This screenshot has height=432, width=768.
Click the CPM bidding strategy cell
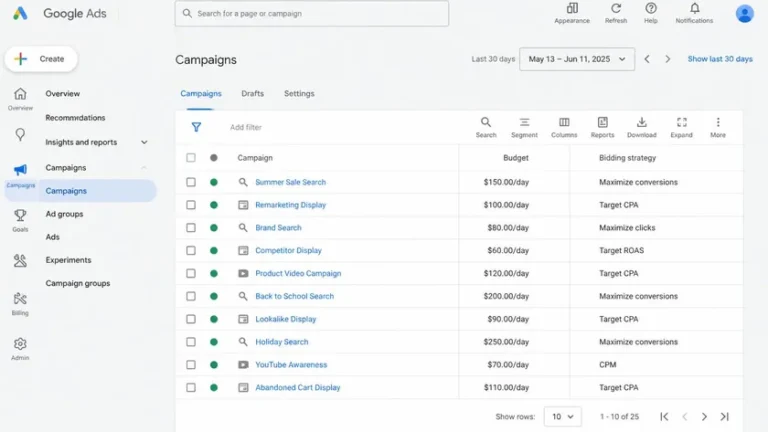tap(607, 364)
